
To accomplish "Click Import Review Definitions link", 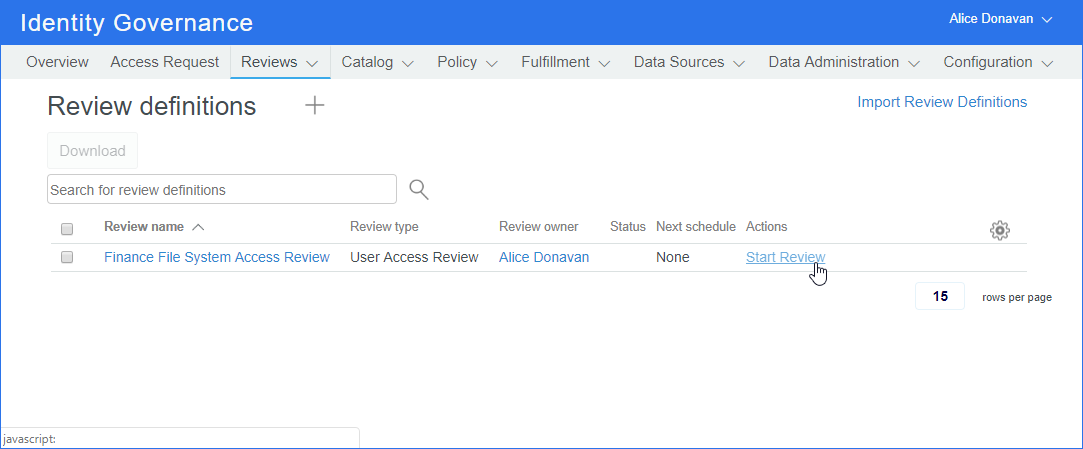I will point(942,102).
